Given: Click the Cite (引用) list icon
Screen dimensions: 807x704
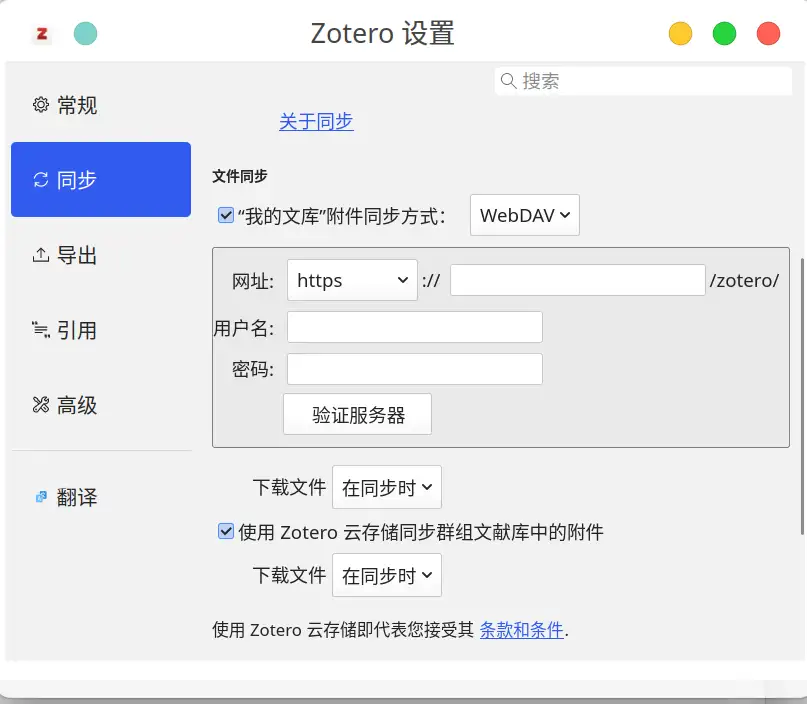Looking at the screenshot, I should (x=41, y=330).
